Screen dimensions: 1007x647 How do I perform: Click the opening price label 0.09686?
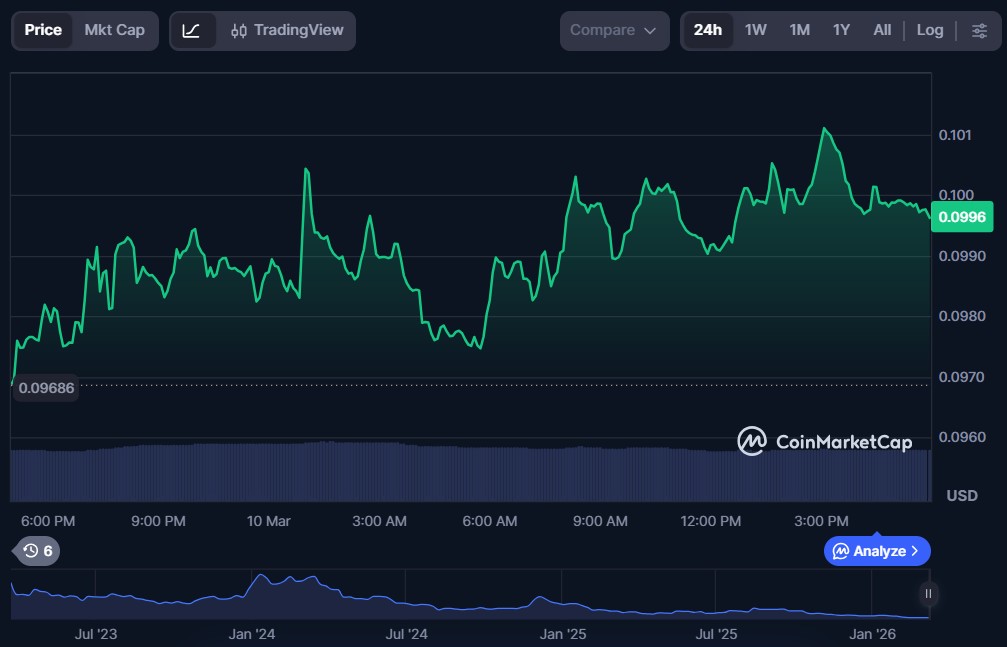[45, 388]
